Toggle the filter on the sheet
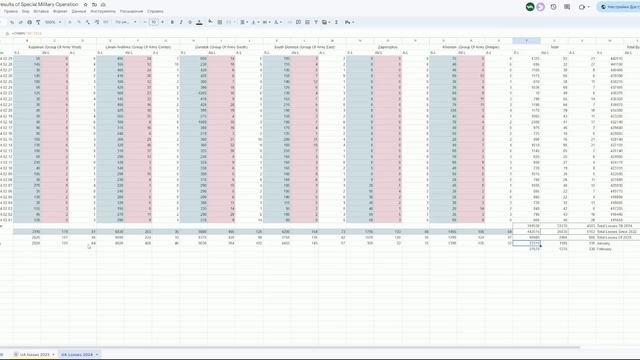Image resolution: width=640 pixels, height=360 pixels. click(x=316, y=22)
